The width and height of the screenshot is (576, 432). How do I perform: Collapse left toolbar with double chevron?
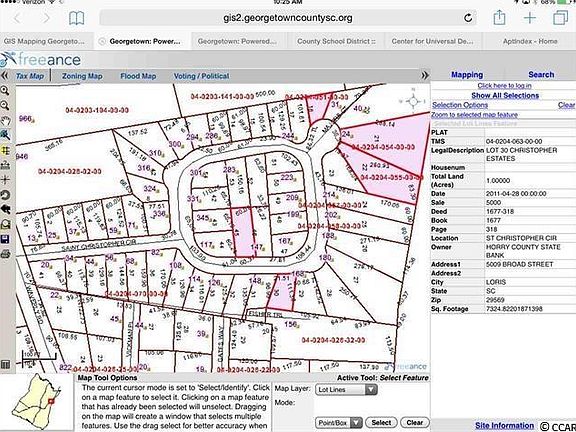(x=5, y=76)
